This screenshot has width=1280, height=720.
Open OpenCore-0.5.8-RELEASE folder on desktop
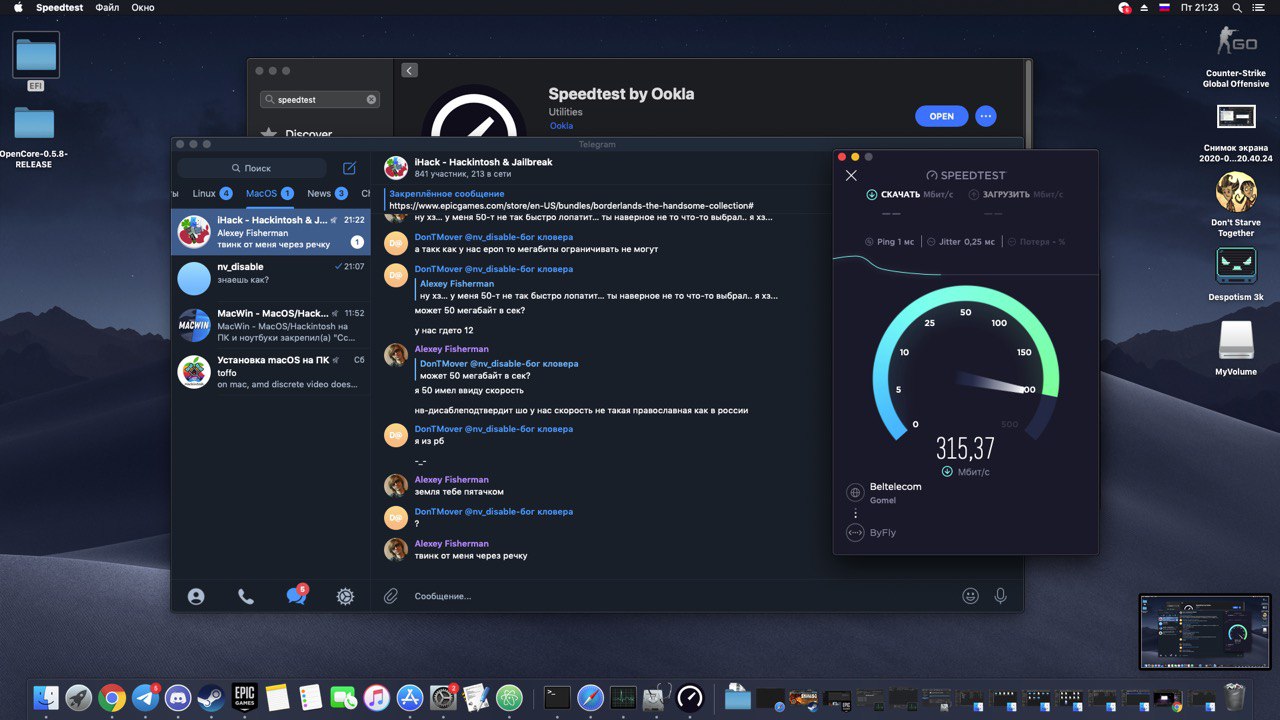click(34, 123)
